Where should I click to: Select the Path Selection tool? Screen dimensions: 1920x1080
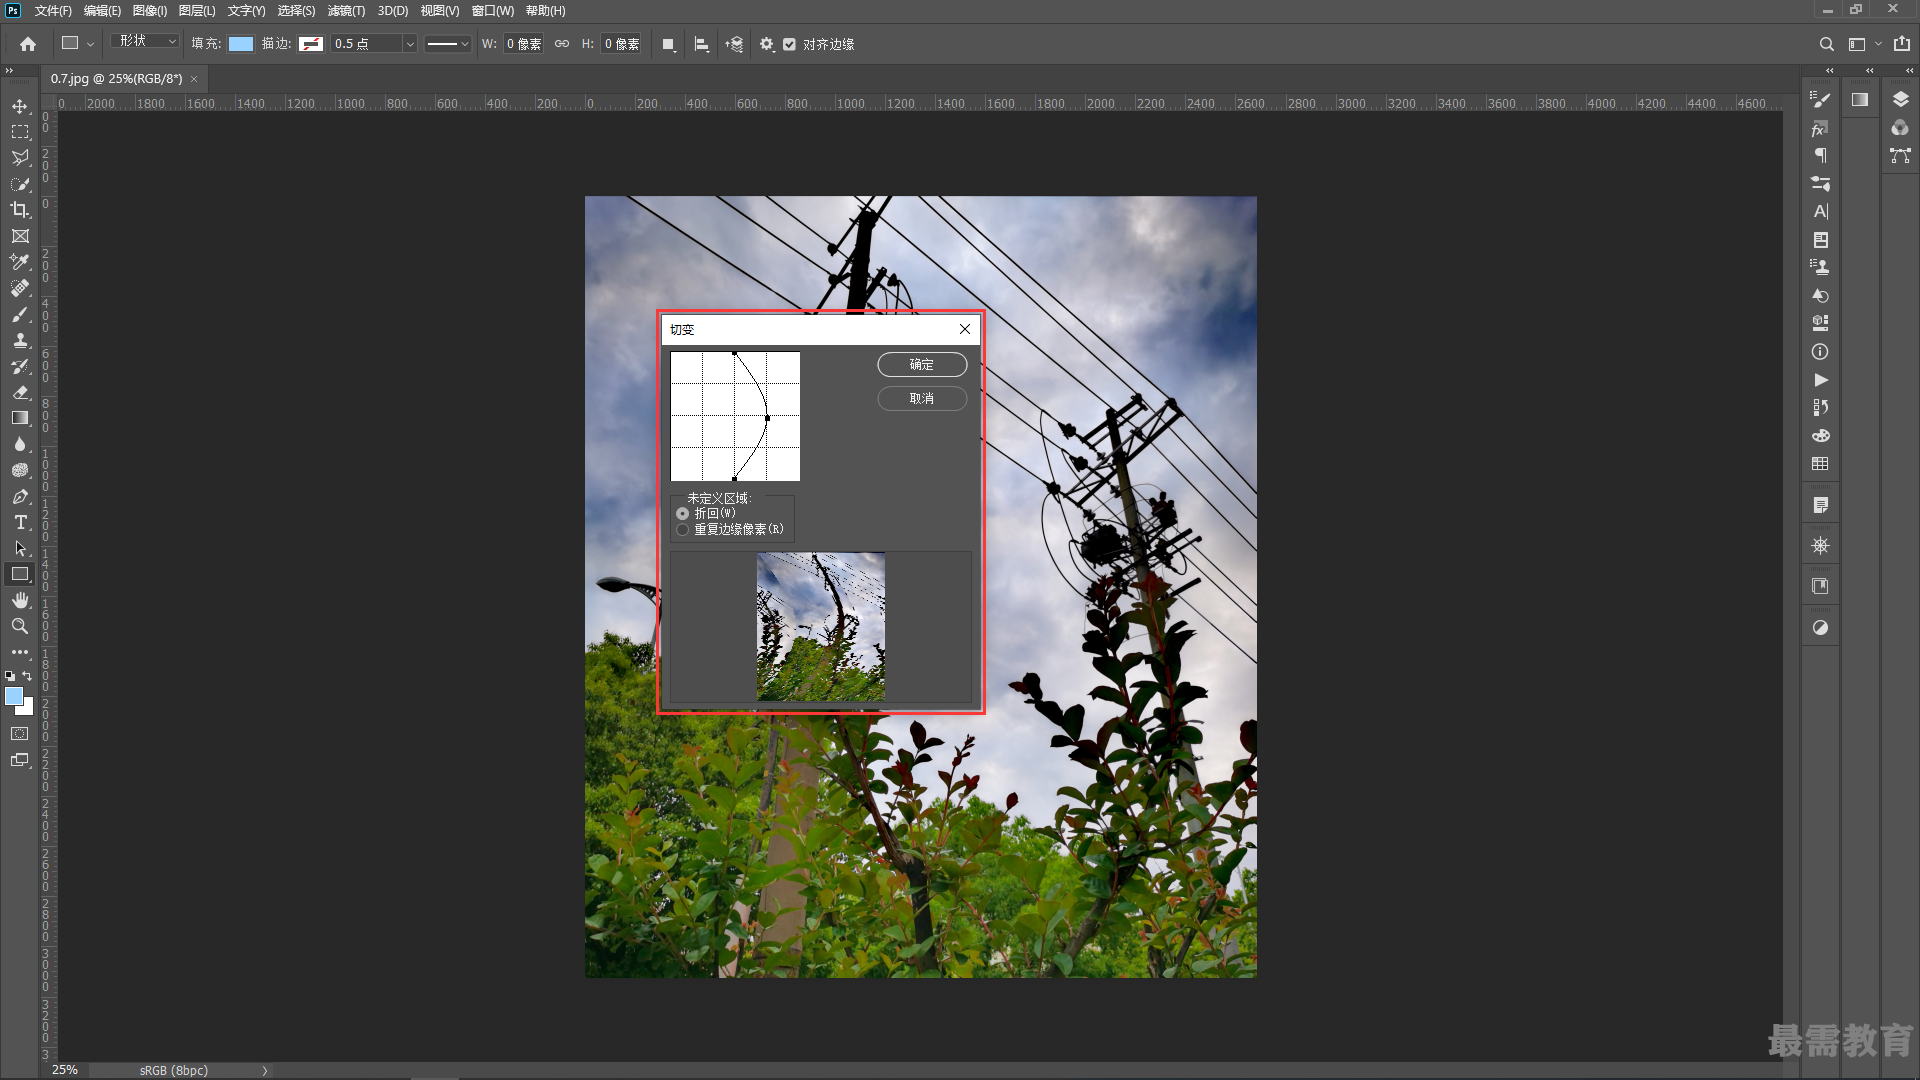(20, 548)
